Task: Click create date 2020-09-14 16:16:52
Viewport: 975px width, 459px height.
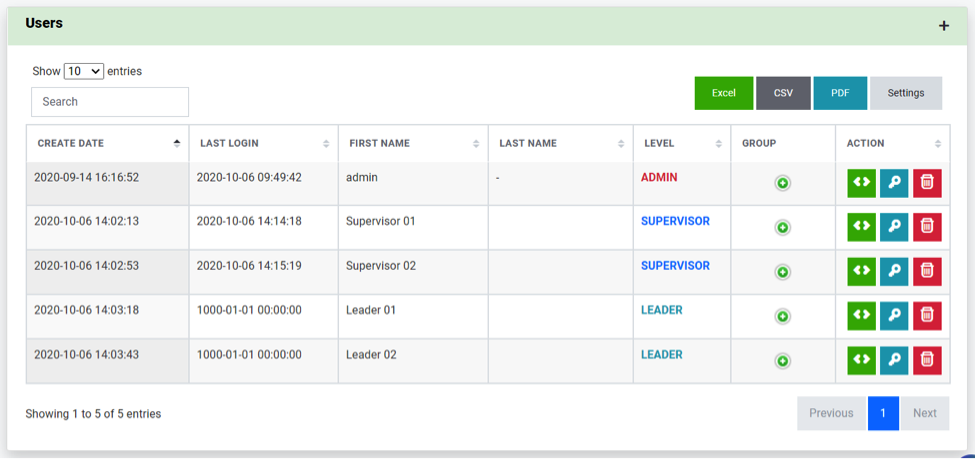Action: tap(86, 177)
